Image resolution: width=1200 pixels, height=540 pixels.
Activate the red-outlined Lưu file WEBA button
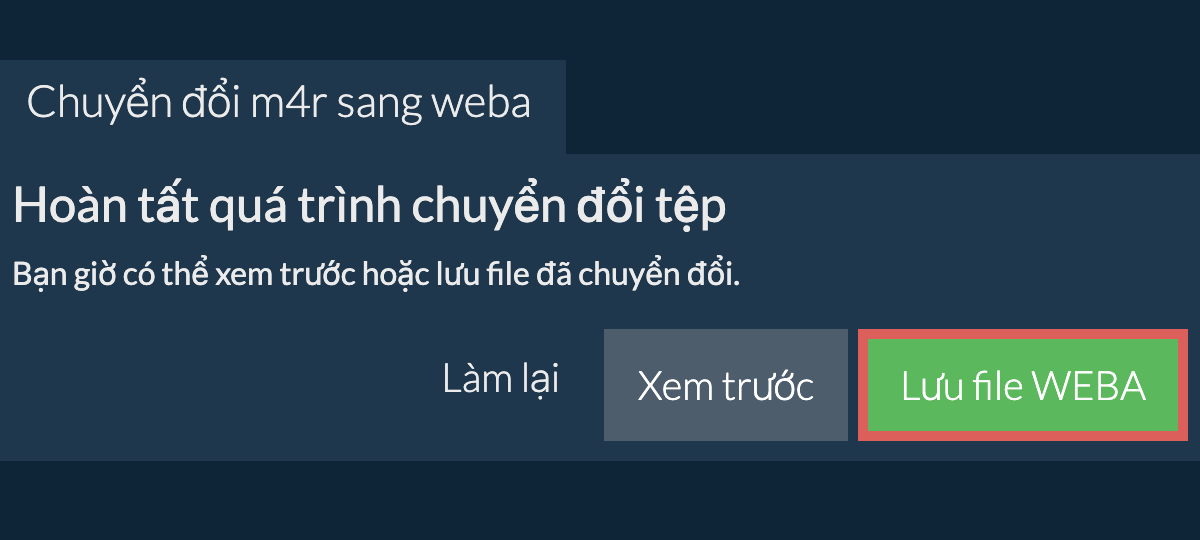(1022, 386)
